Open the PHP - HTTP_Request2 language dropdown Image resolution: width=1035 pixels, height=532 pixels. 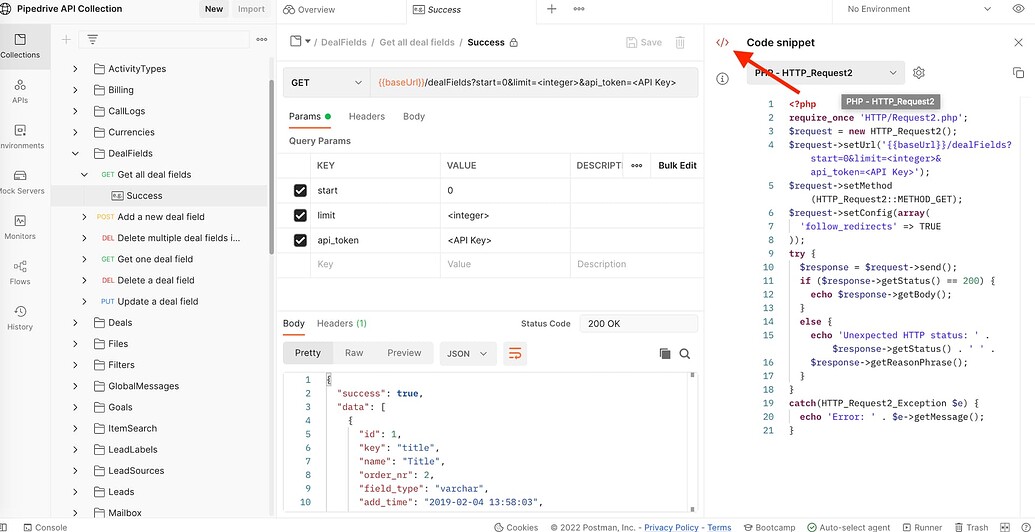pyautogui.click(x=825, y=72)
